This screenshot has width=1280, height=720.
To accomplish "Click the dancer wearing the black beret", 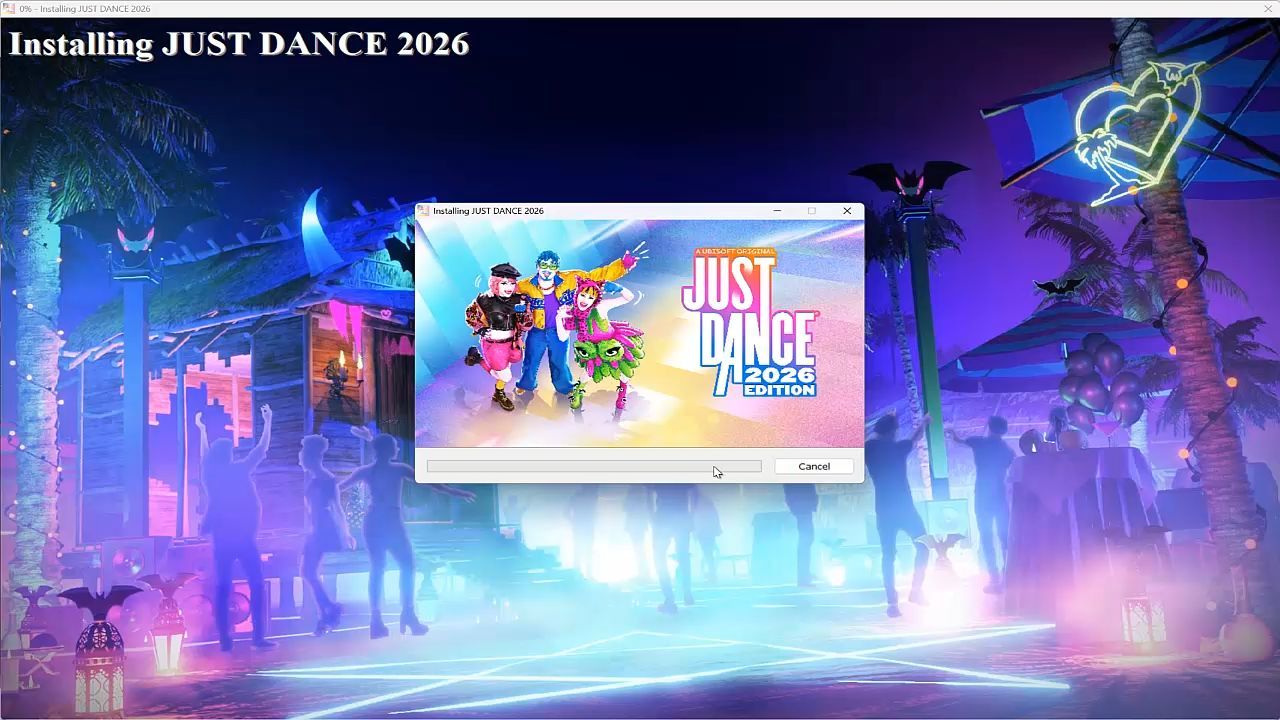I will (498, 330).
